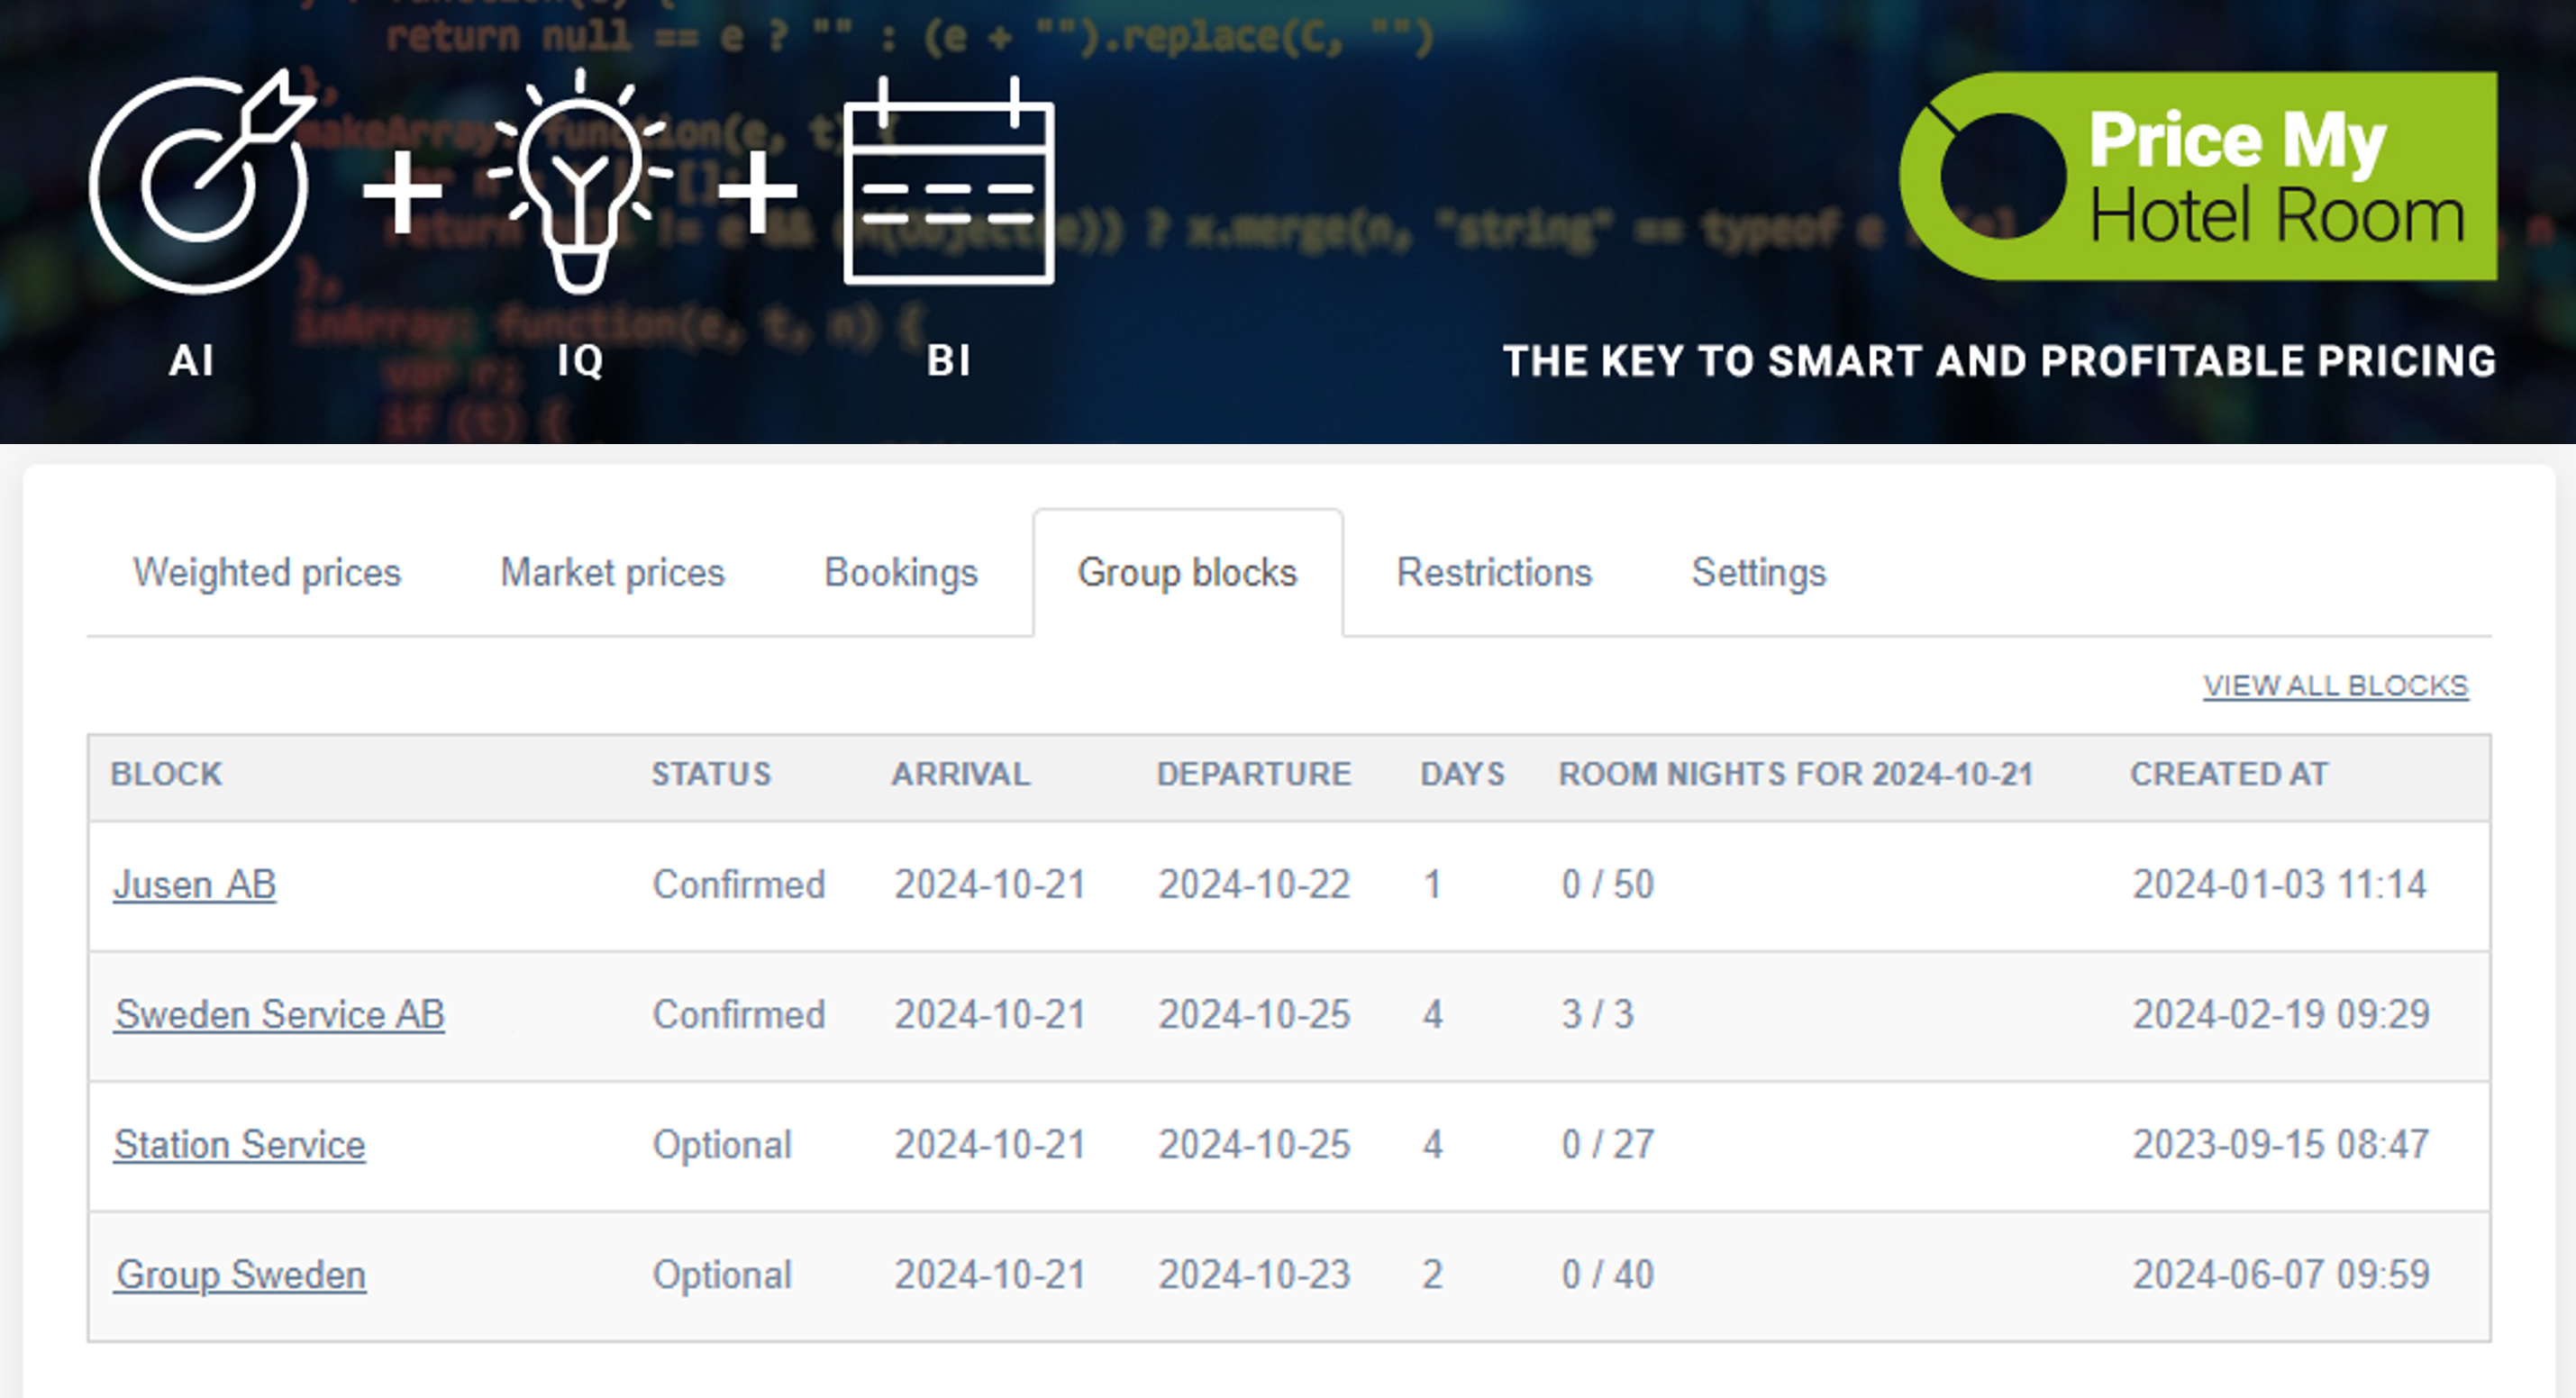Click the IQ lightbulb icon
Viewport: 2576px width, 1398px height.
point(579,184)
